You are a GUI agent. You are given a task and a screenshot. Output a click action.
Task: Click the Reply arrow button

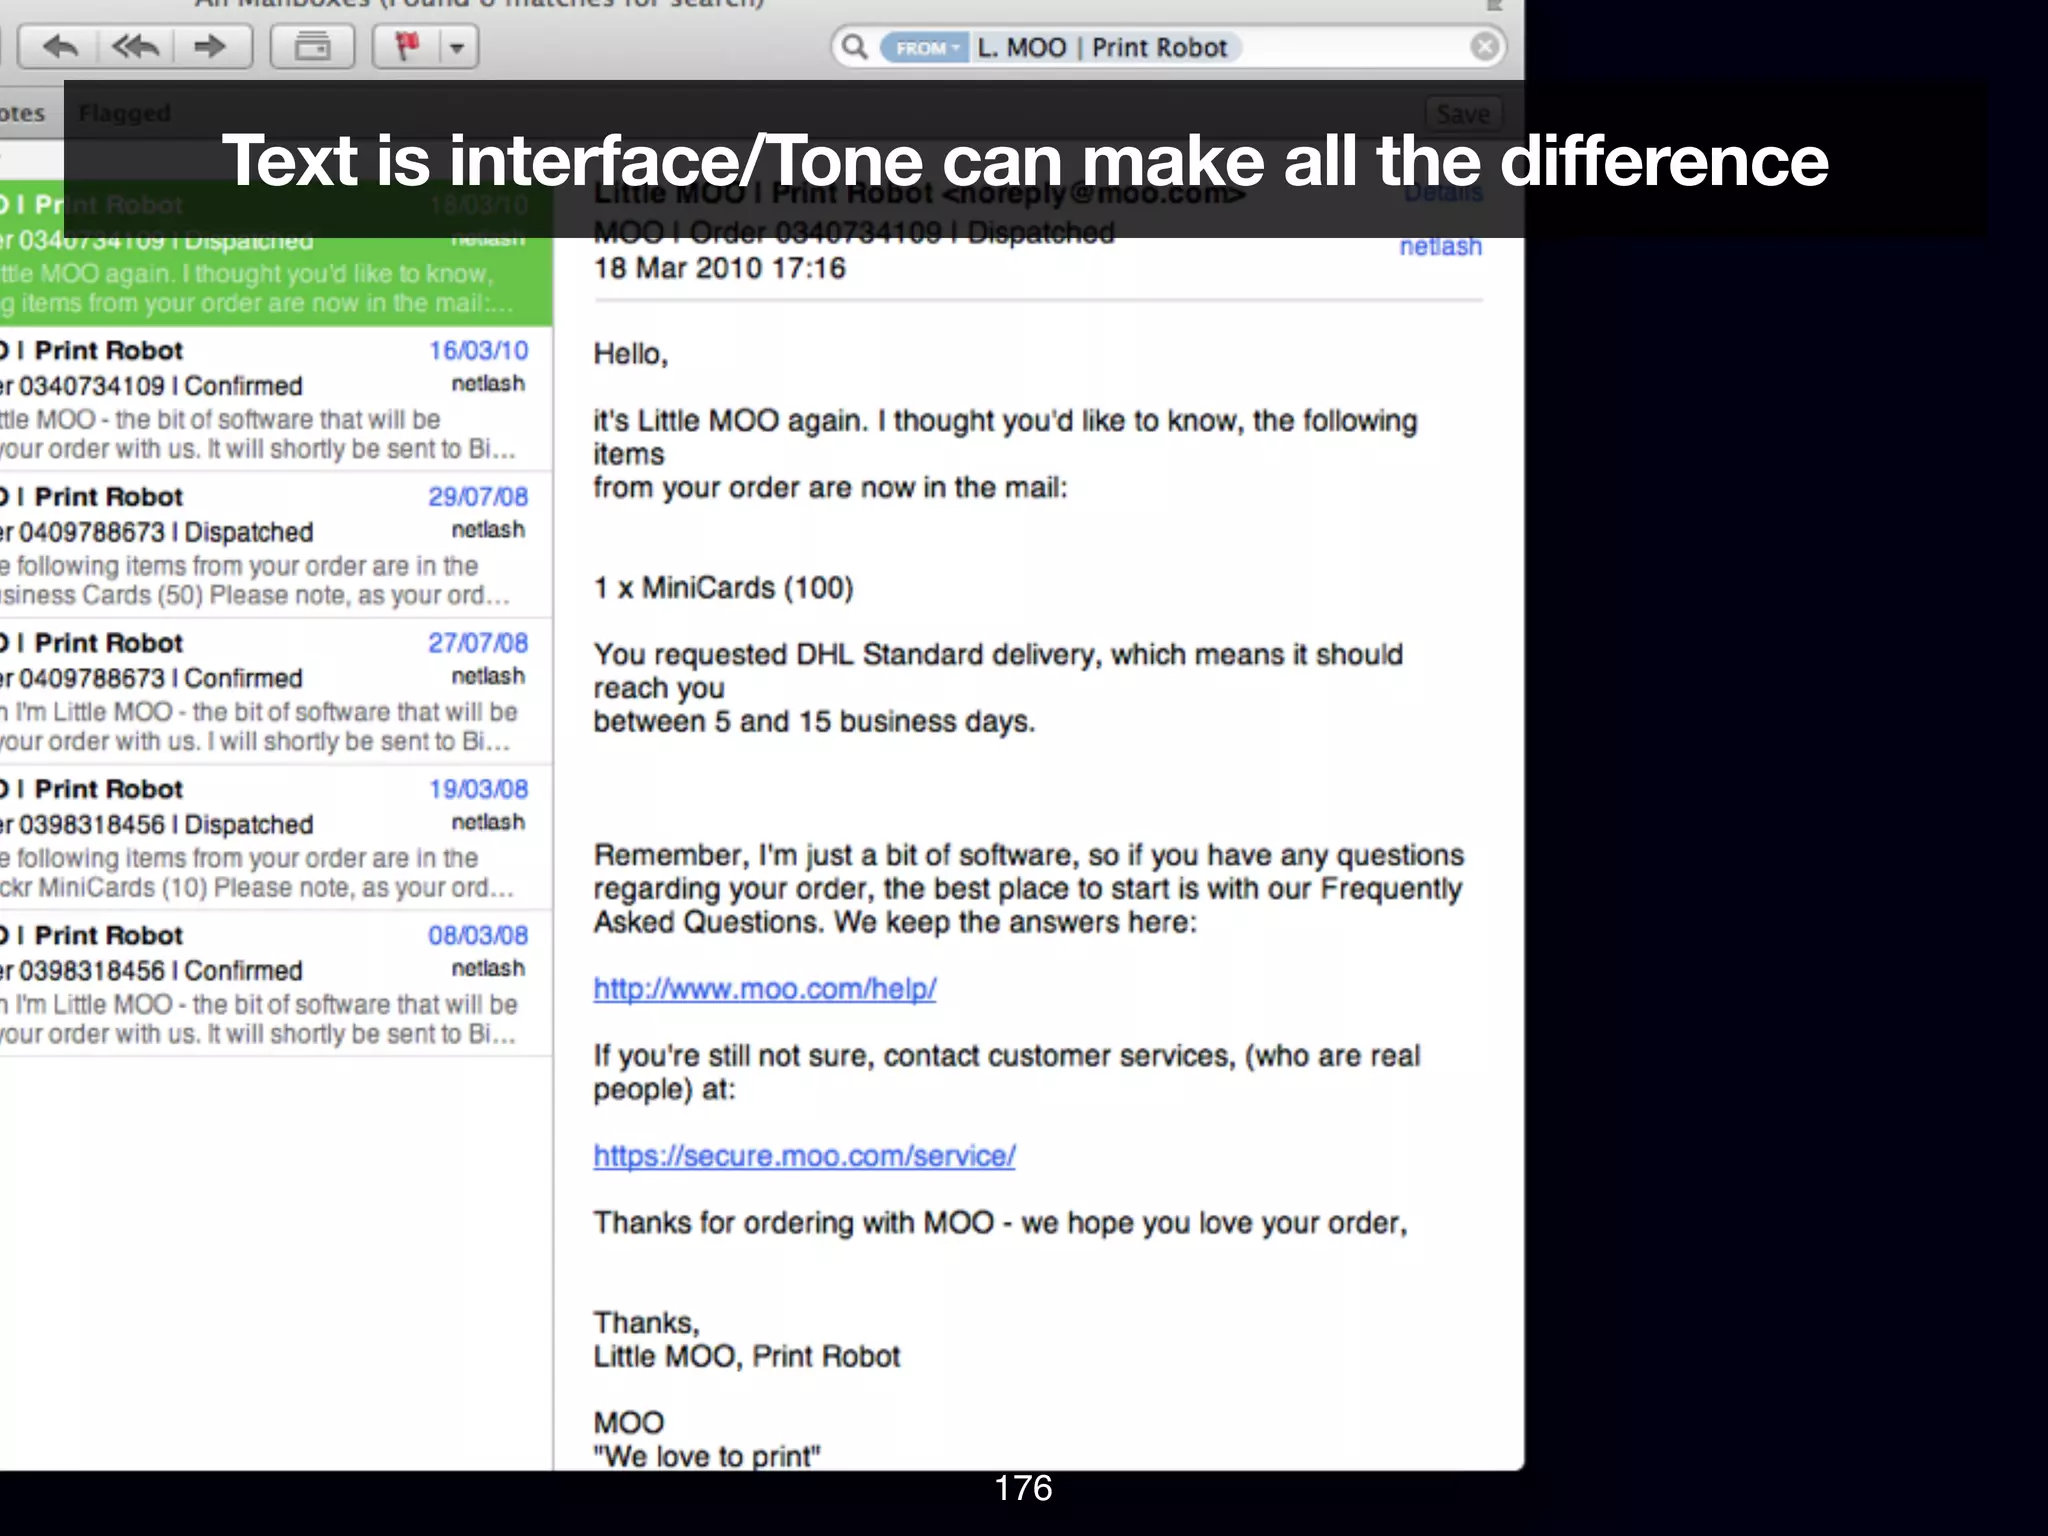pyautogui.click(x=59, y=47)
